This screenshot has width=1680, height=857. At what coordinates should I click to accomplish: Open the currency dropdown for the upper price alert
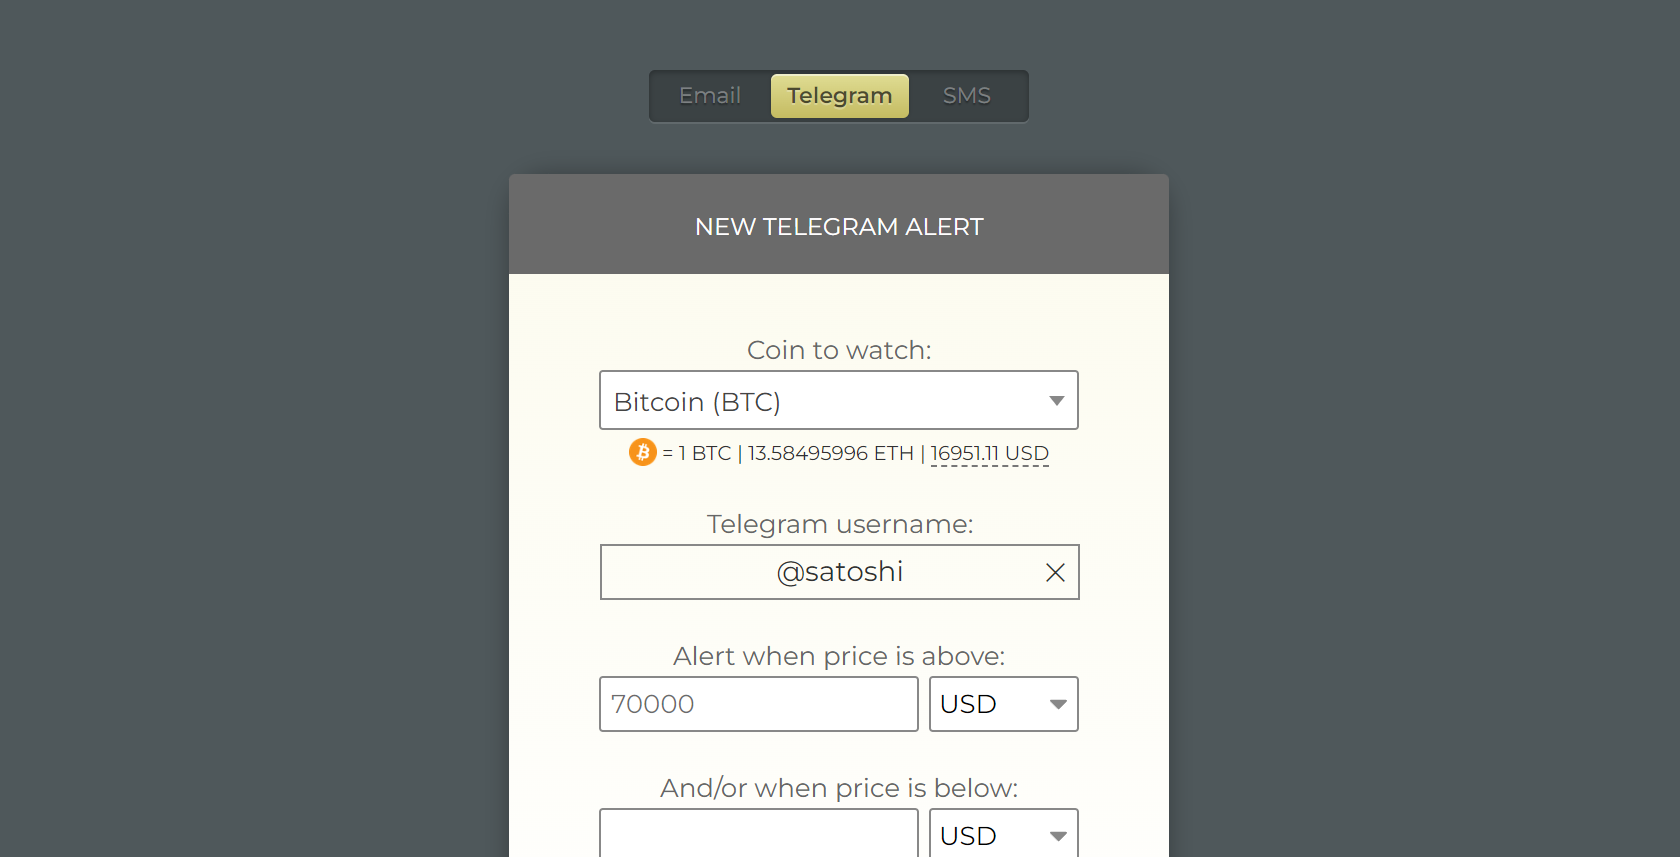click(x=1003, y=704)
